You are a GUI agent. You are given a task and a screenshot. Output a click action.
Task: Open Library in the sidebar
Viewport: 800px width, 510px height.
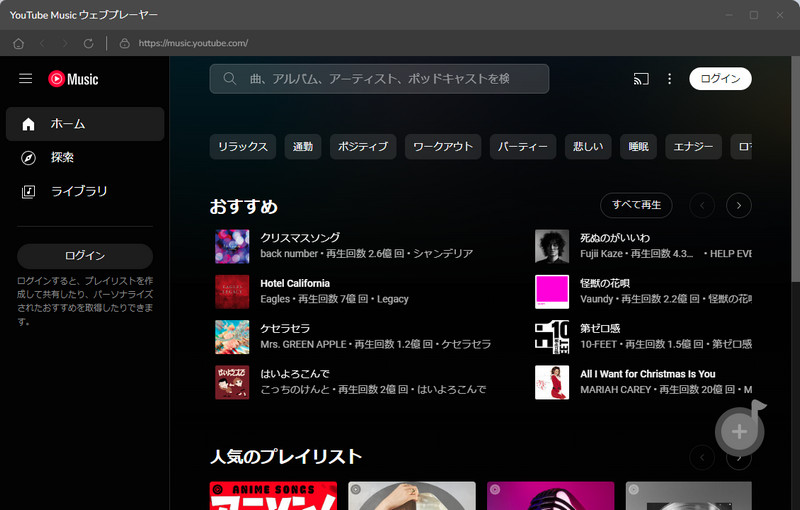[x=85, y=191]
